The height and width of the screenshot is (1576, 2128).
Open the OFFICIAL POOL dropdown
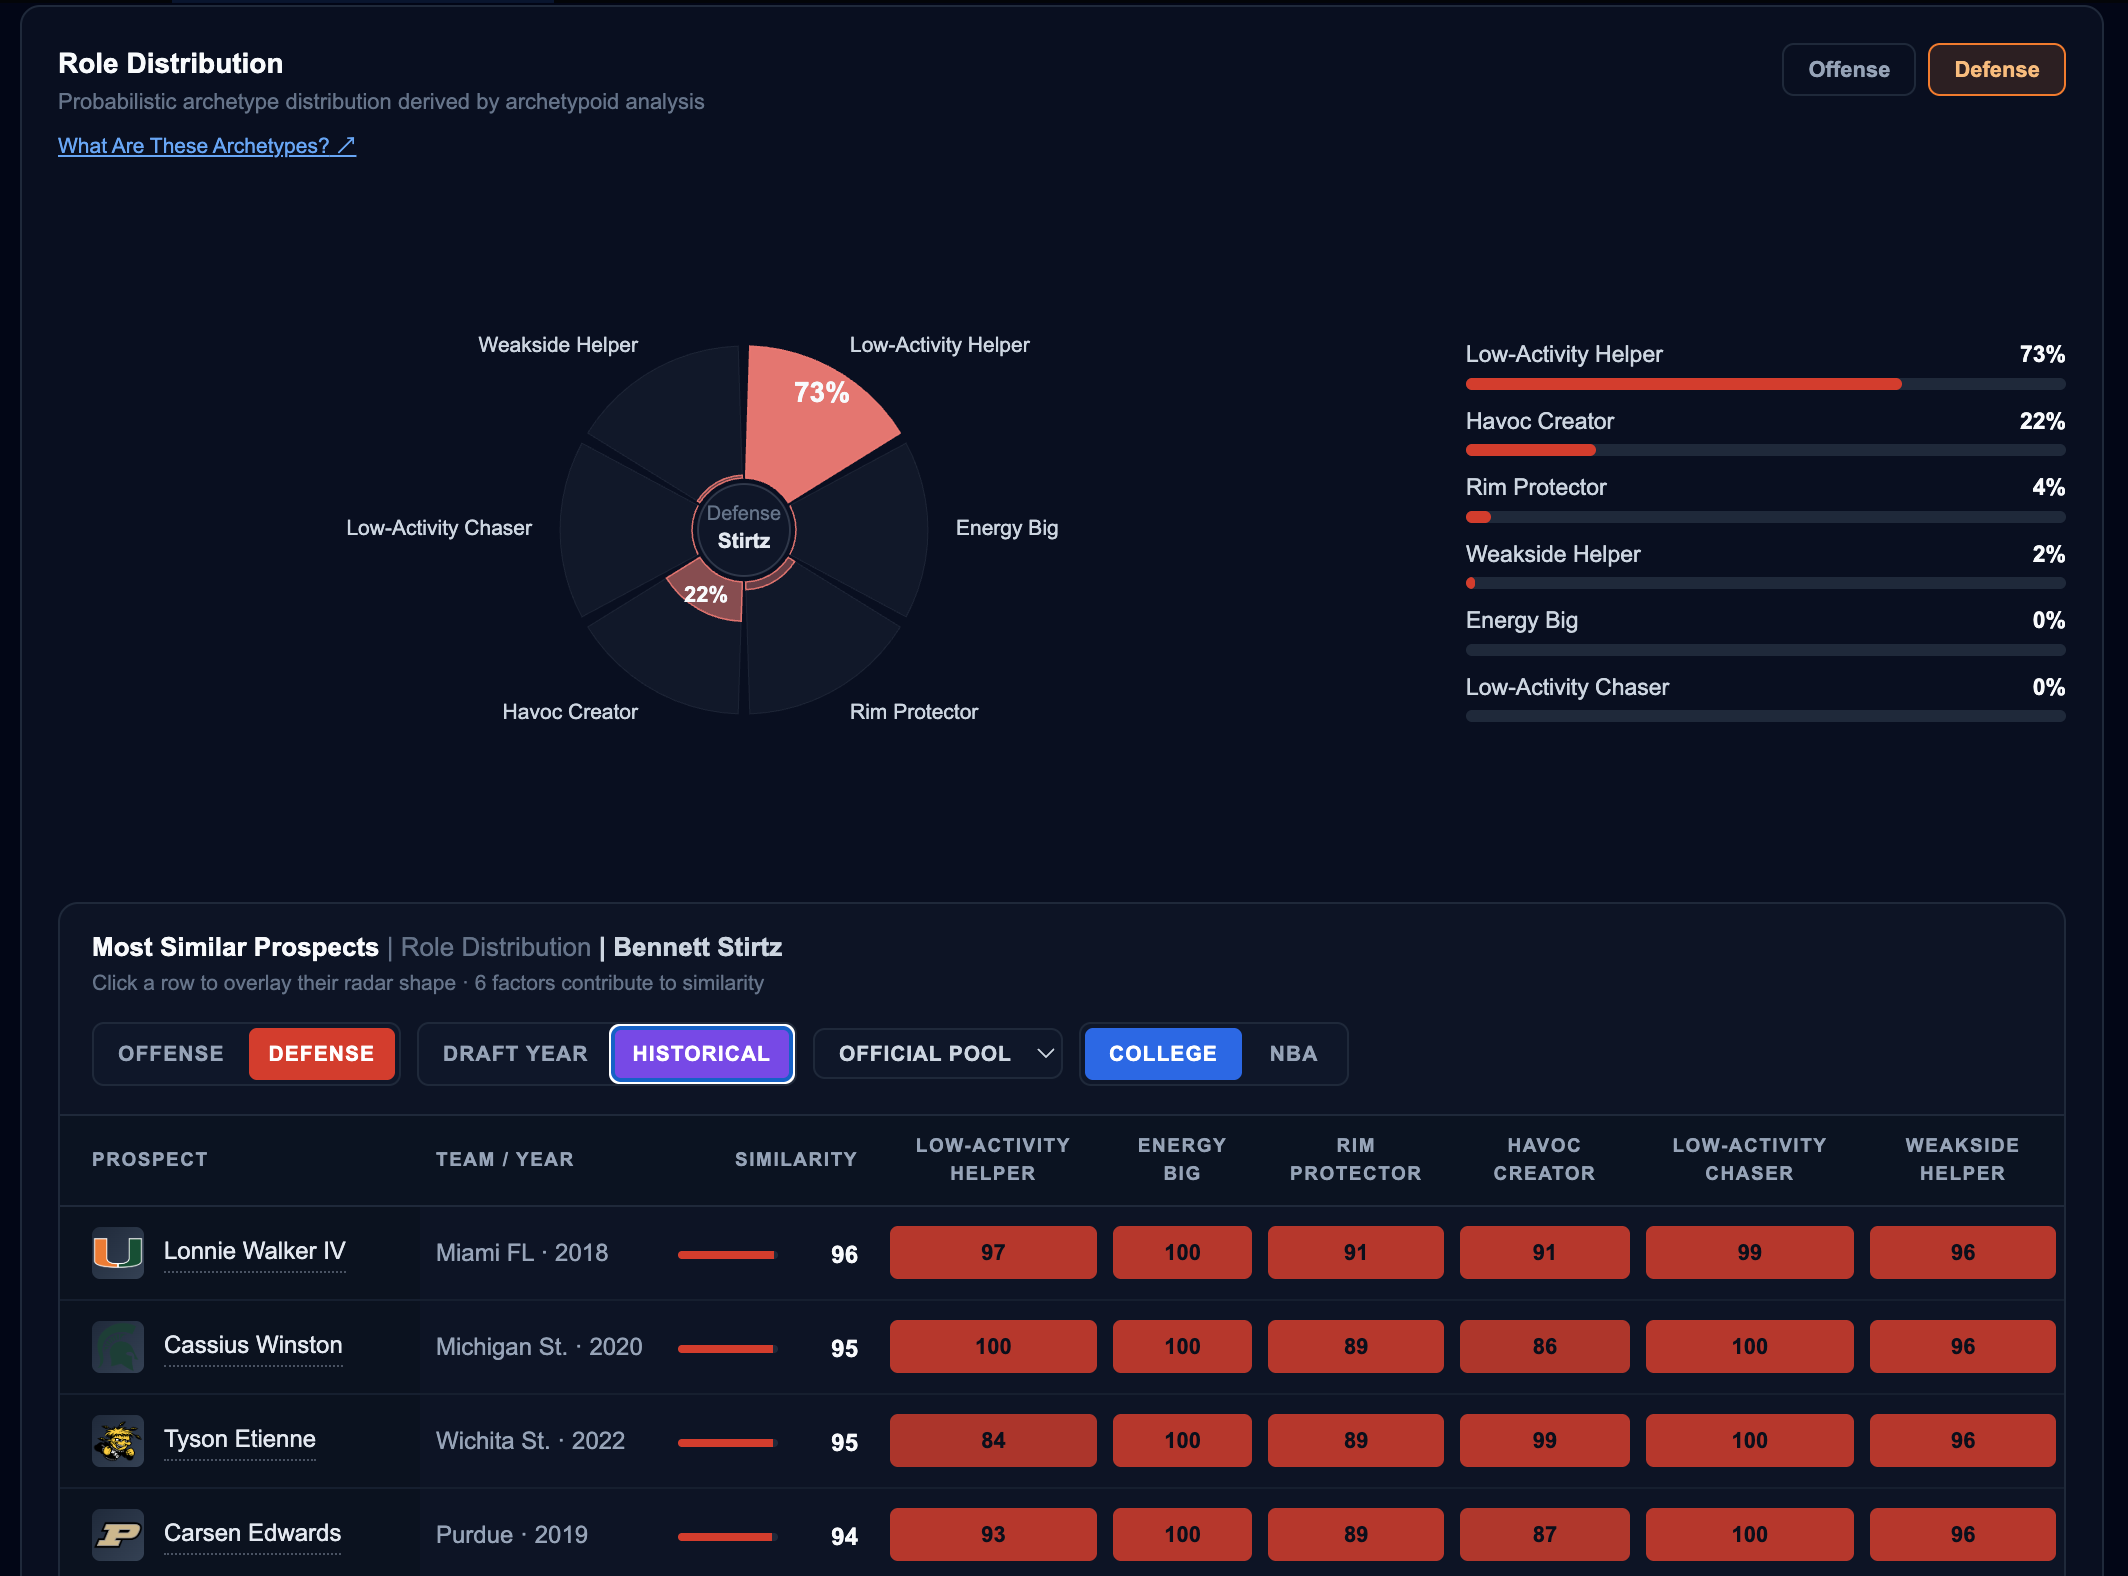pos(937,1054)
